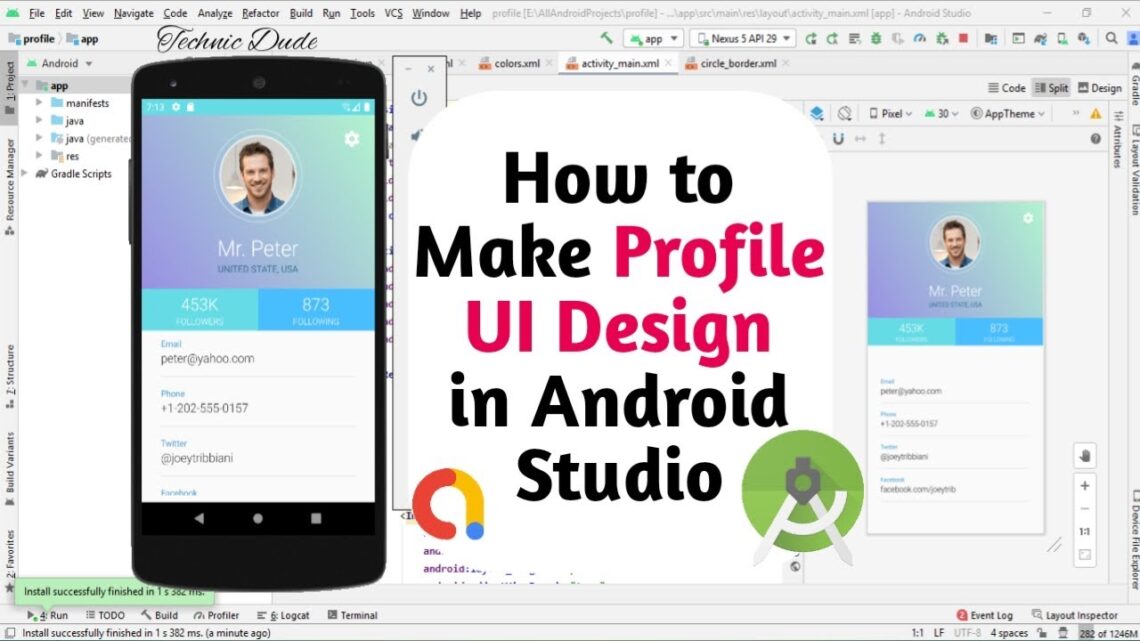Switch editor to Code view mode
Image resolution: width=1140 pixels, height=641 pixels.
click(1006, 88)
